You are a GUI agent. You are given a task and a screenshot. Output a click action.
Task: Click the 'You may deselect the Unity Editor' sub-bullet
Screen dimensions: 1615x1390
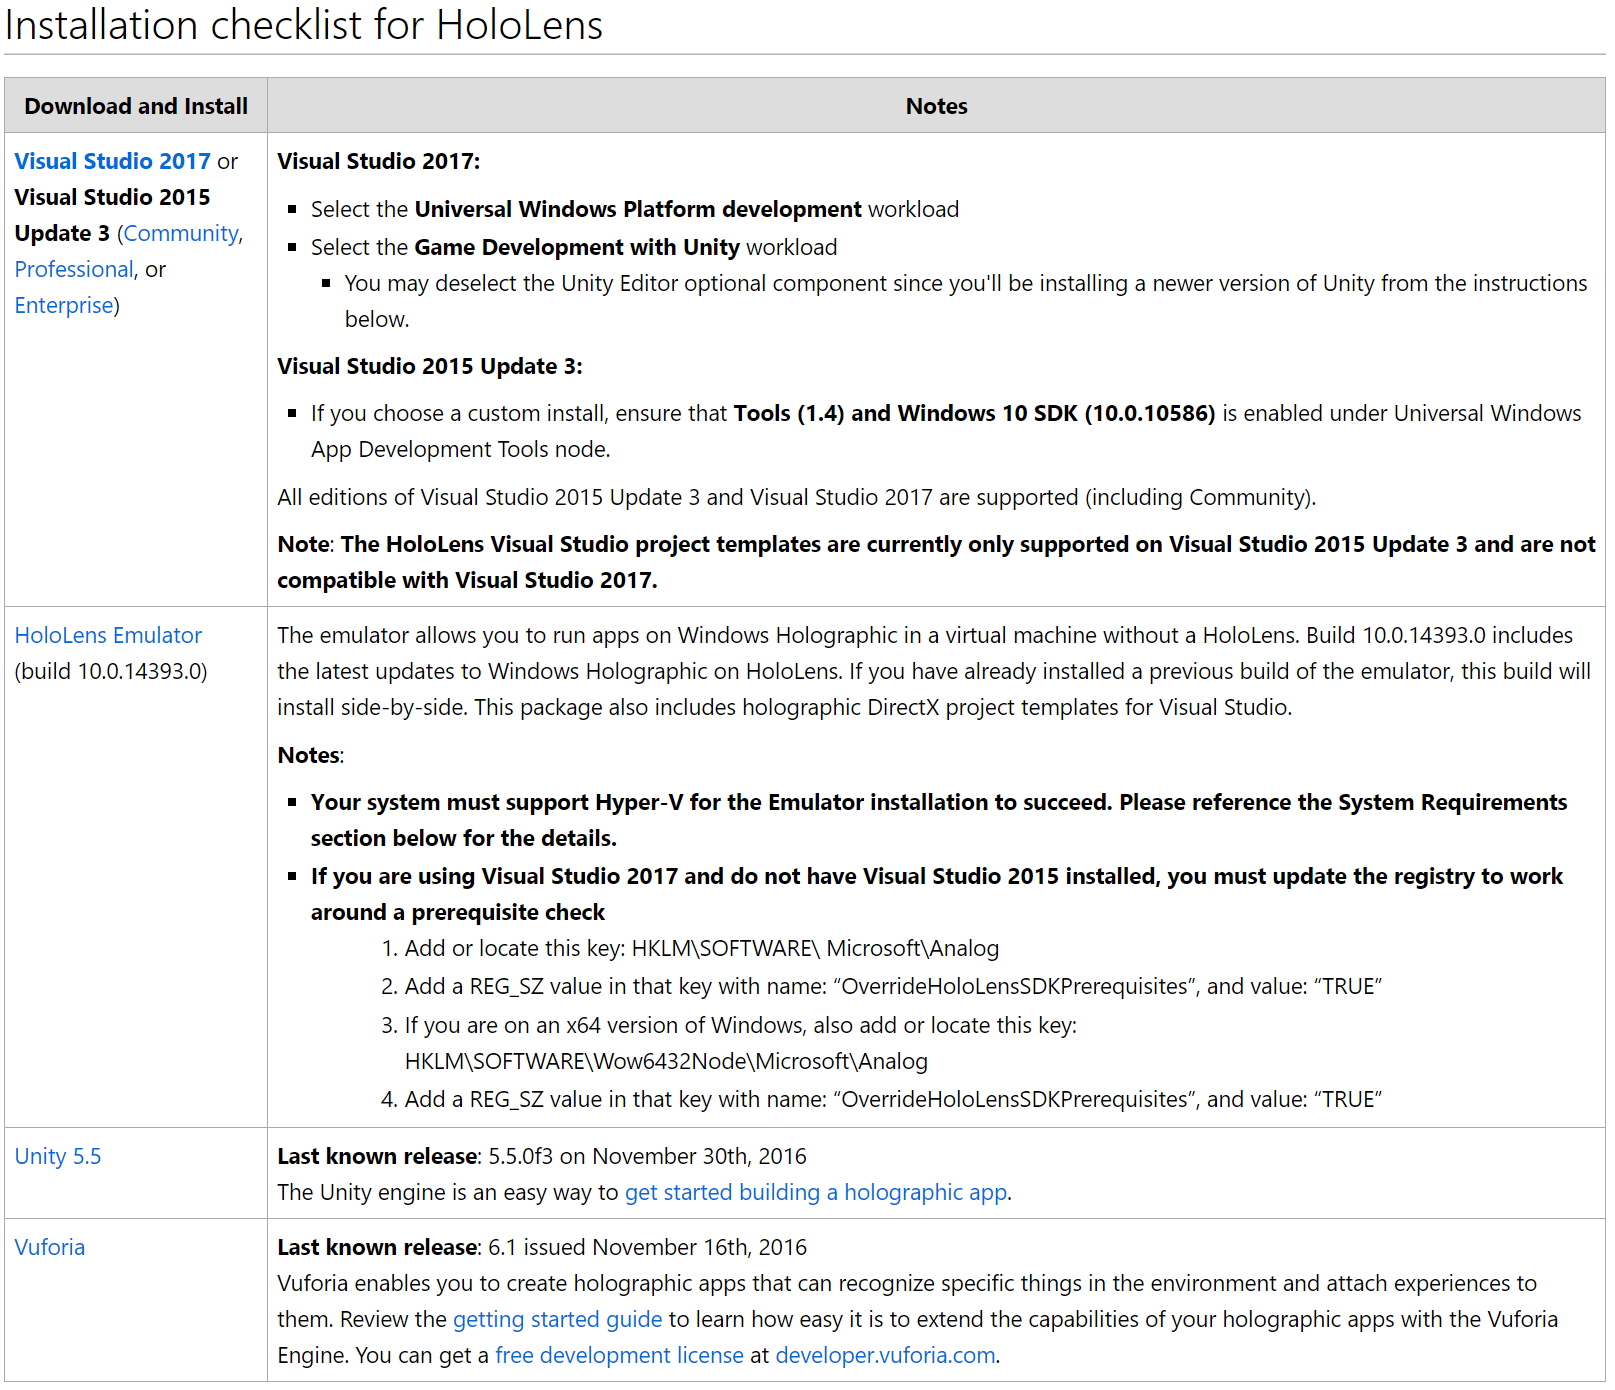click(x=966, y=301)
